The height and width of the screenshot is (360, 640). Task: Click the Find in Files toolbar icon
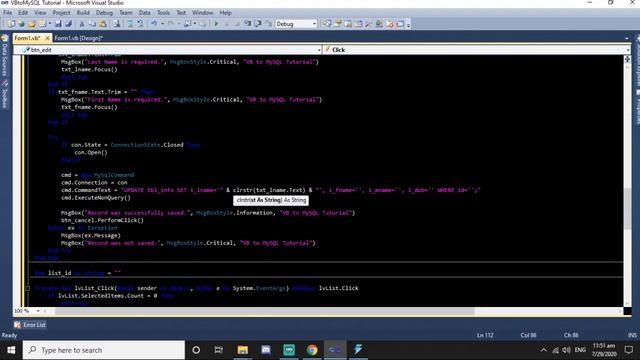coord(117,24)
